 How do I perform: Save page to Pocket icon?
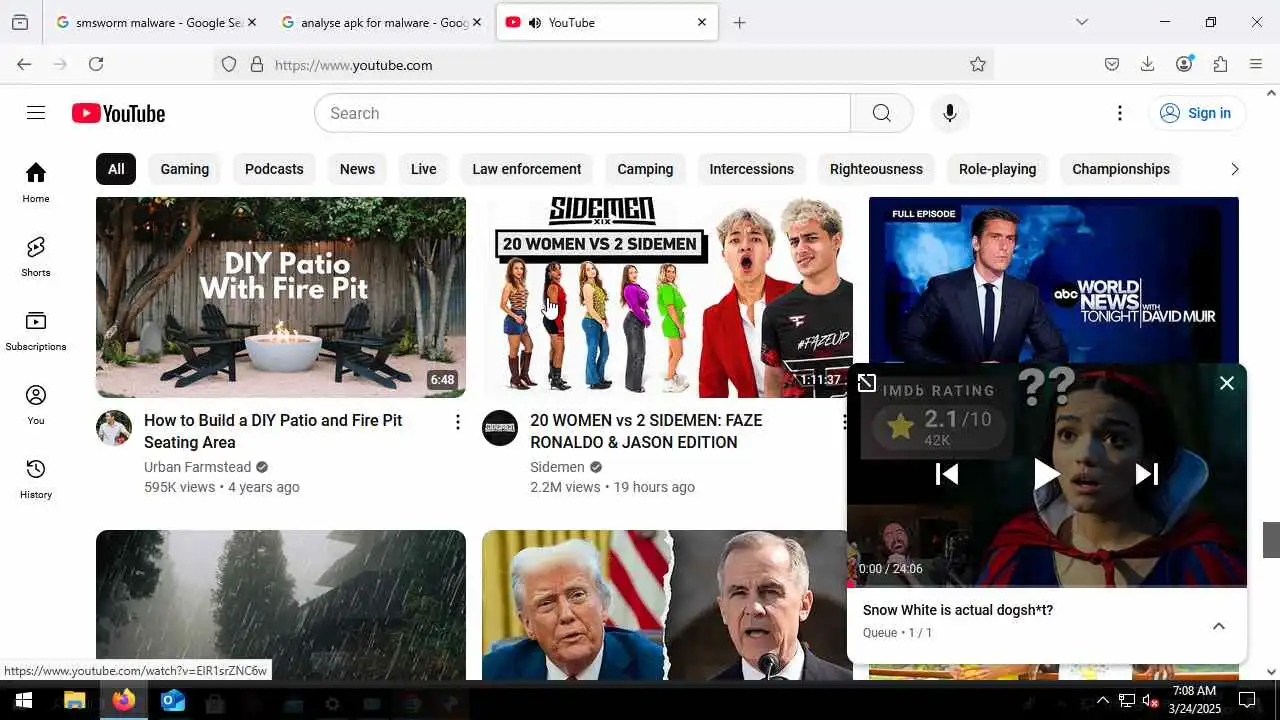point(1112,64)
